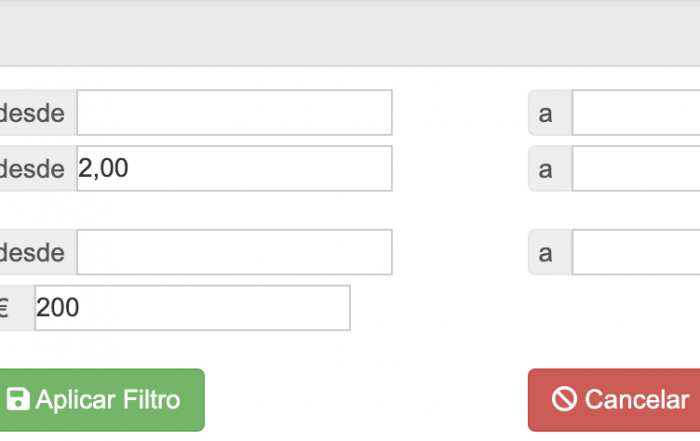Viewport: 700px width, 441px height.
Task: Focus the desde field containing 2,00
Action: [234, 168]
